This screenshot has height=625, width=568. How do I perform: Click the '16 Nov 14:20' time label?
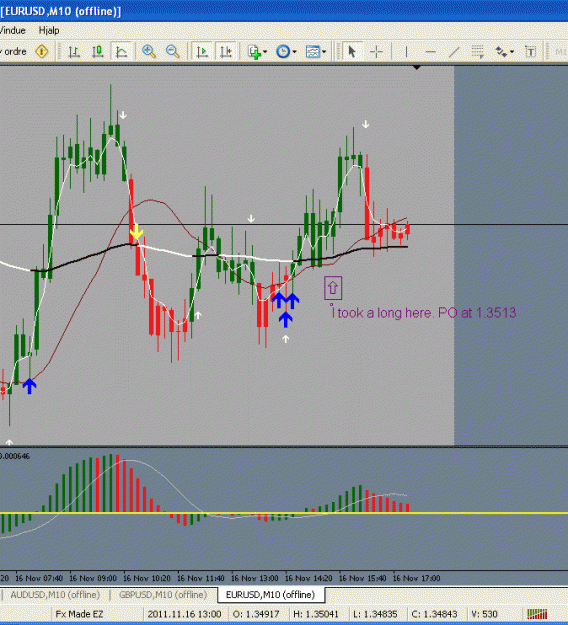pos(309,578)
